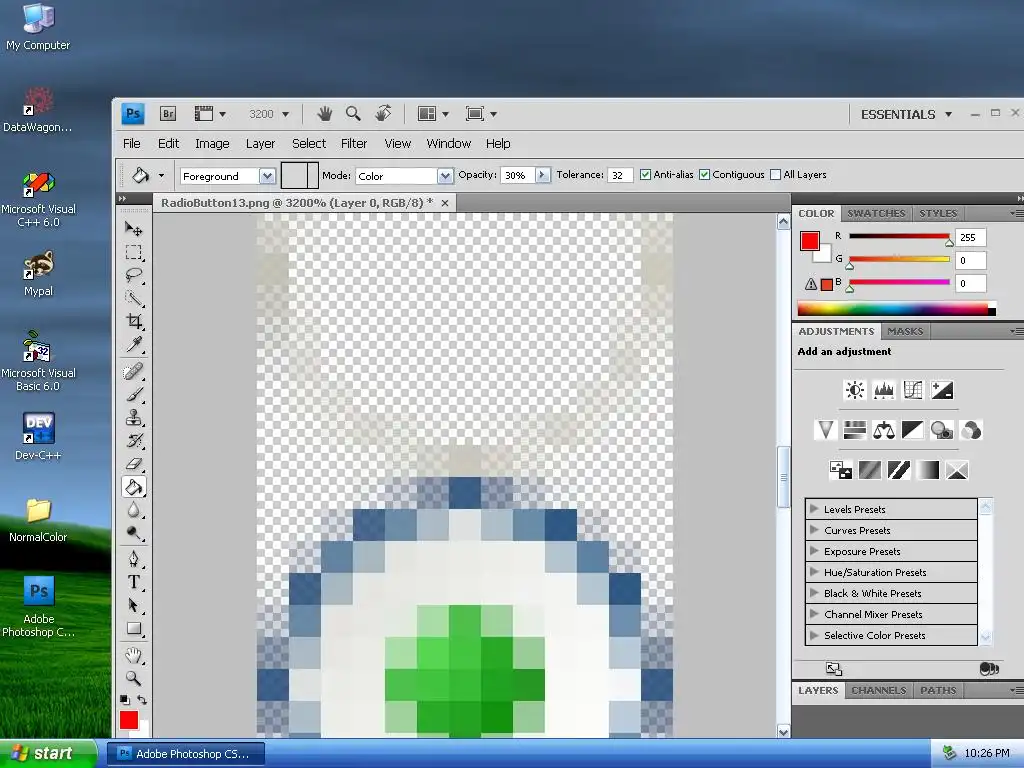The image size is (1024, 768).
Task: Click Adobe Photoshop taskbar button
Action: click(x=186, y=754)
